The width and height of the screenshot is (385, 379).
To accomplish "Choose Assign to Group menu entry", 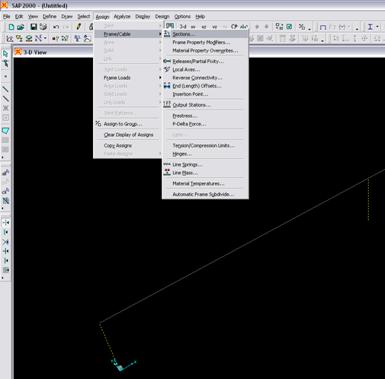I will [x=128, y=124].
